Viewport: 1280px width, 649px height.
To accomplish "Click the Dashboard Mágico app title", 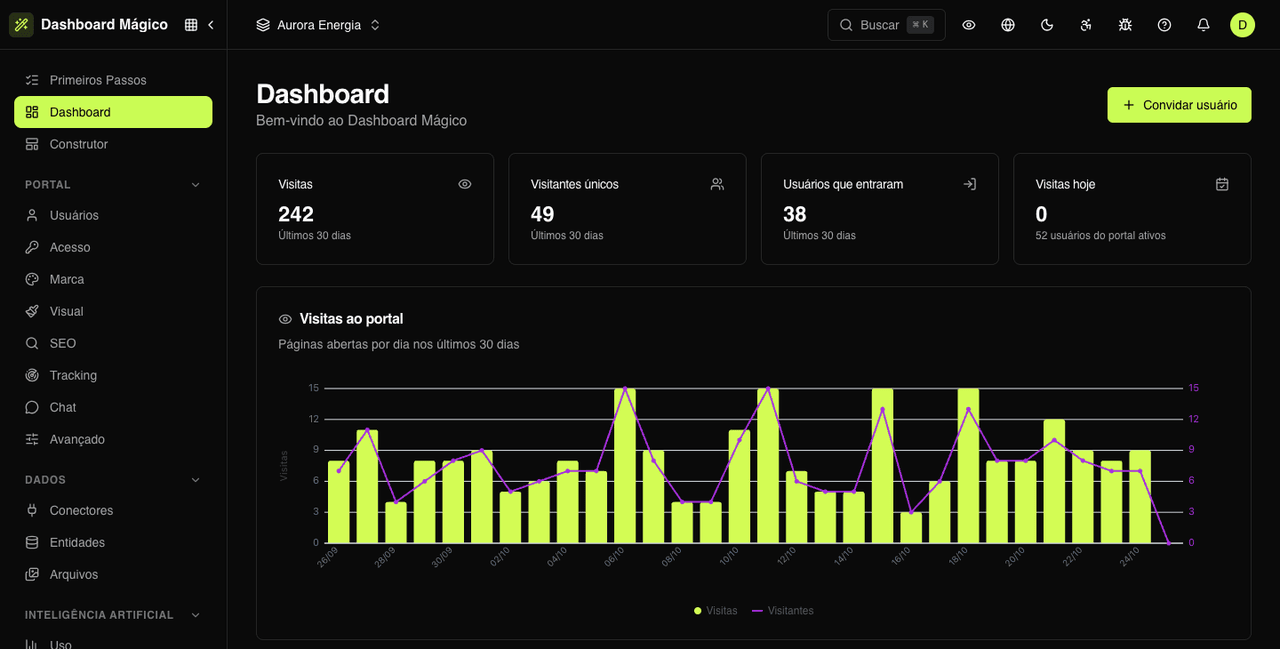I will (104, 25).
